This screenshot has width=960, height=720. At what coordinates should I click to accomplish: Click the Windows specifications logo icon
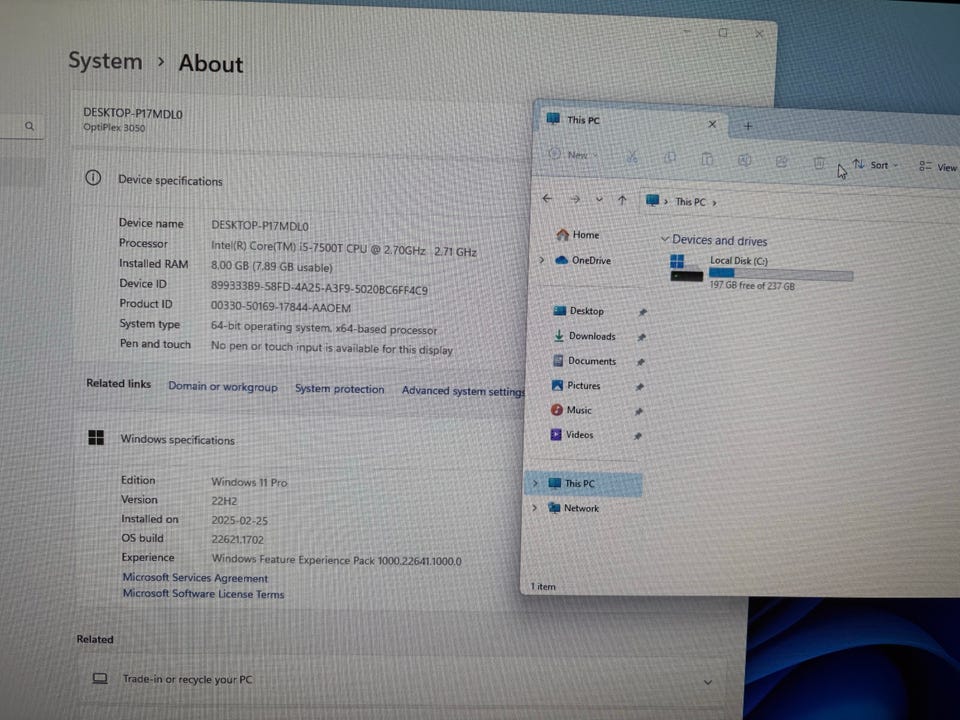coord(96,438)
